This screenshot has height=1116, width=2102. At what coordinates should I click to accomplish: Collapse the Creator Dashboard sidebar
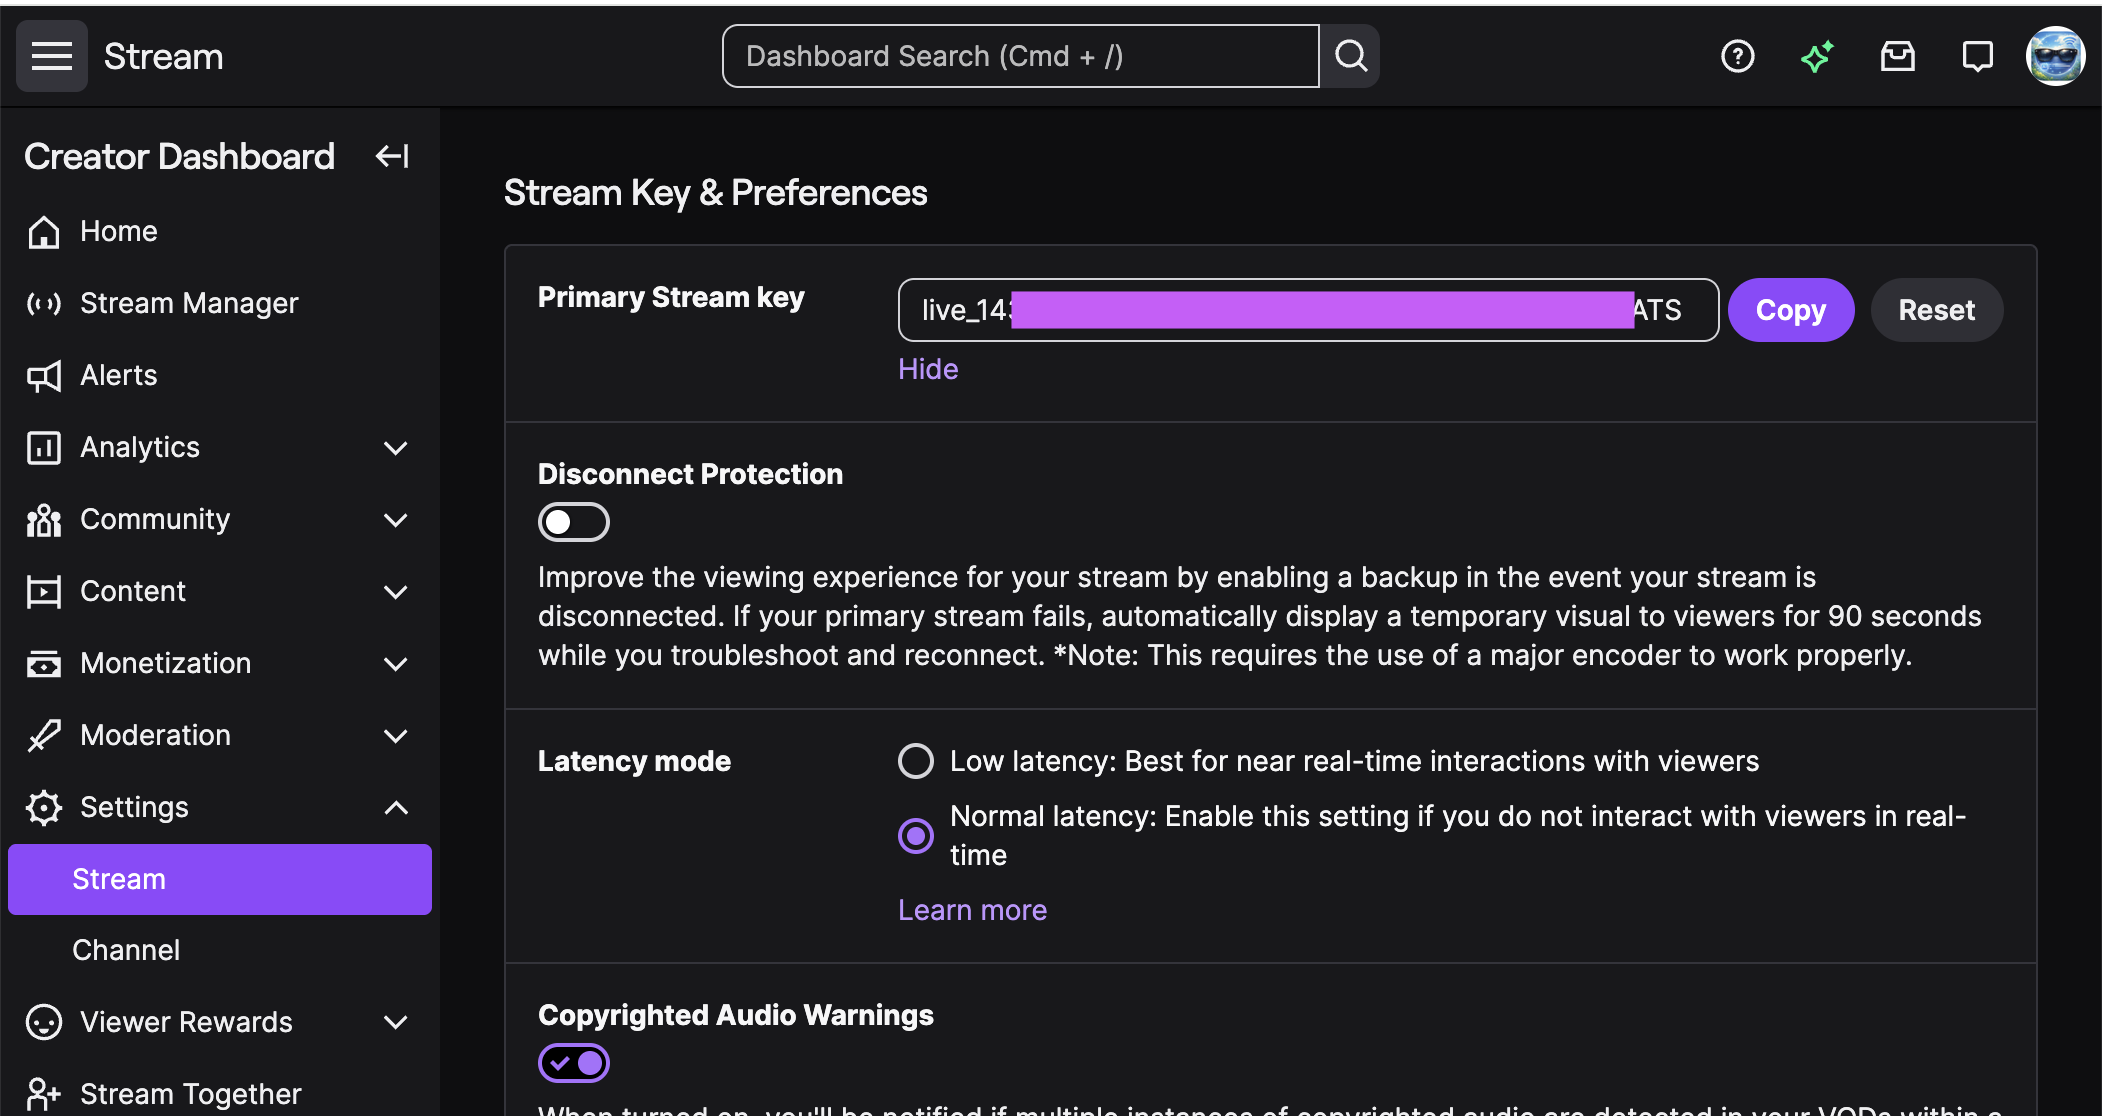(x=392, y=156)
